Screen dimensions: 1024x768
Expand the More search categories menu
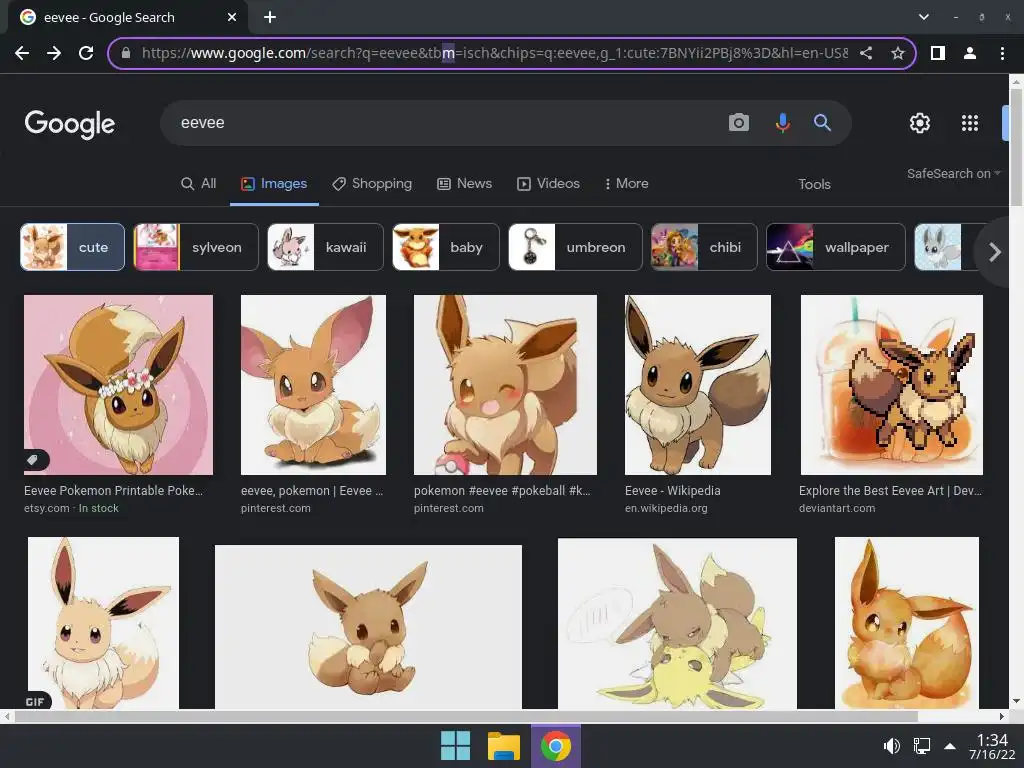626,184
